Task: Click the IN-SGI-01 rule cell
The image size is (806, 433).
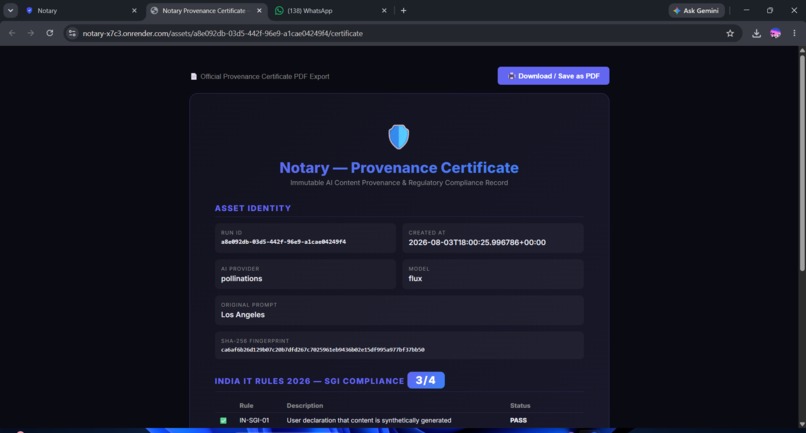Action: (254, 420)
